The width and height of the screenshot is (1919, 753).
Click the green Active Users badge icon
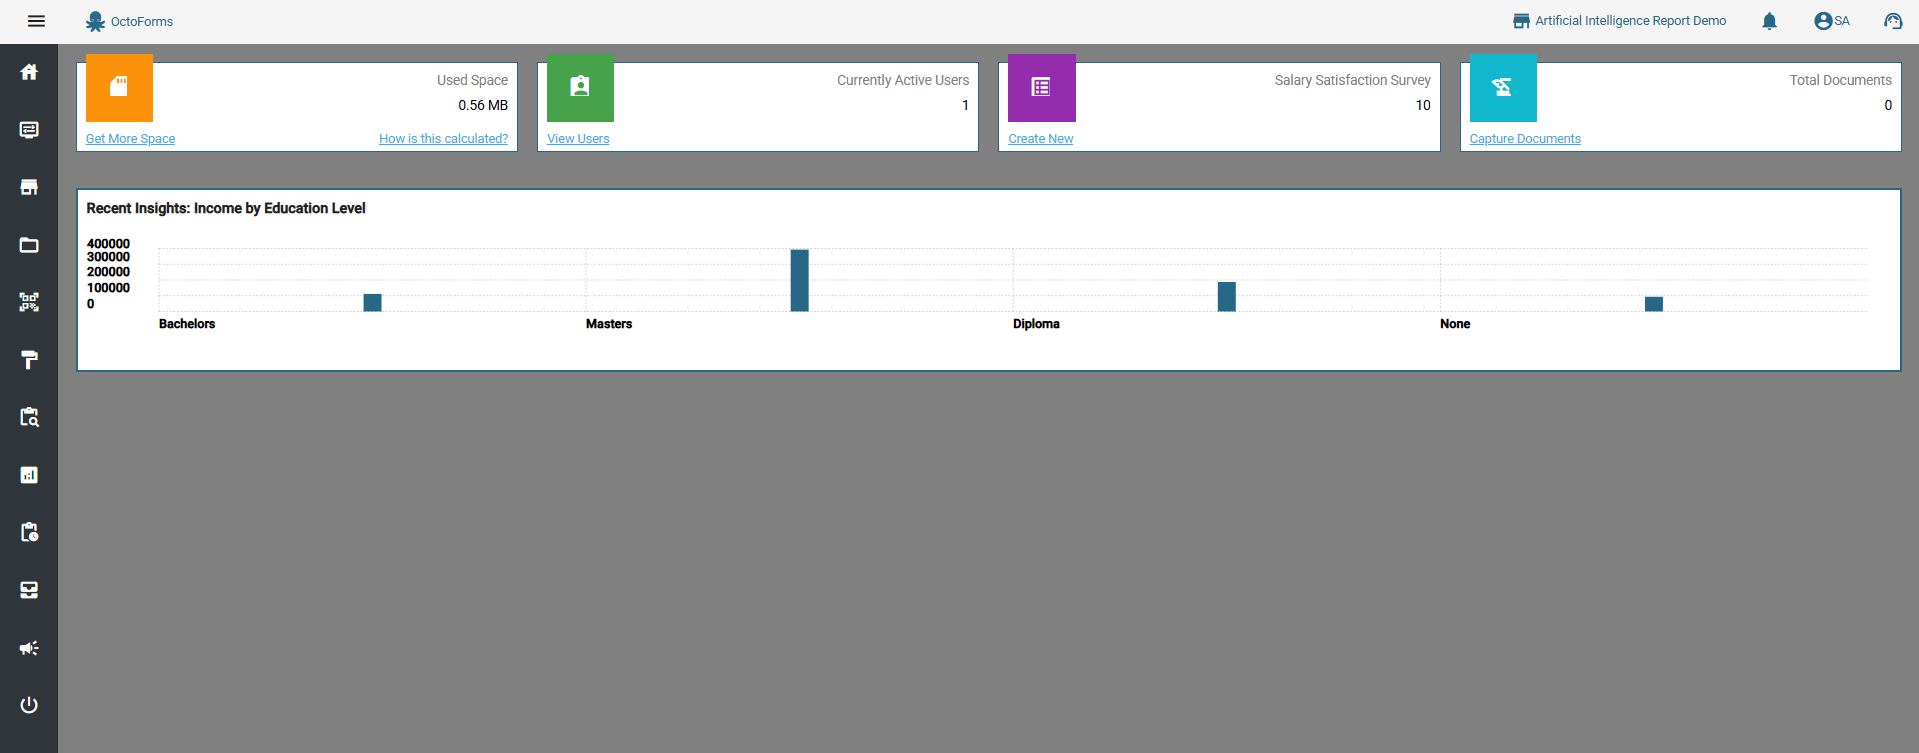pos(580,87)
